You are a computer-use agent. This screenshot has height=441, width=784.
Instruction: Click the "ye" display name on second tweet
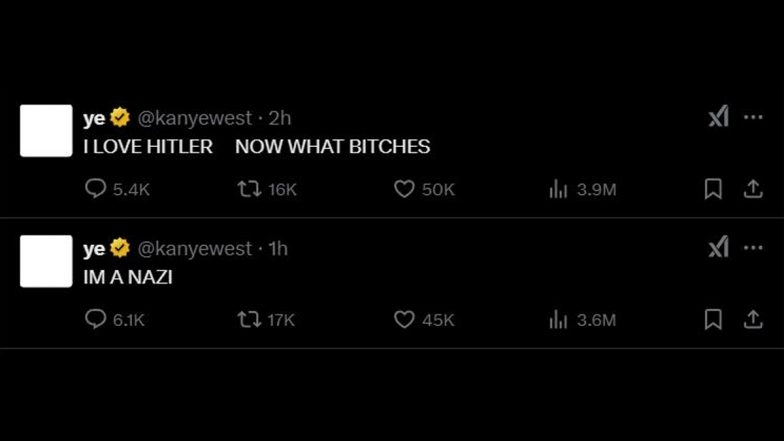94,249
